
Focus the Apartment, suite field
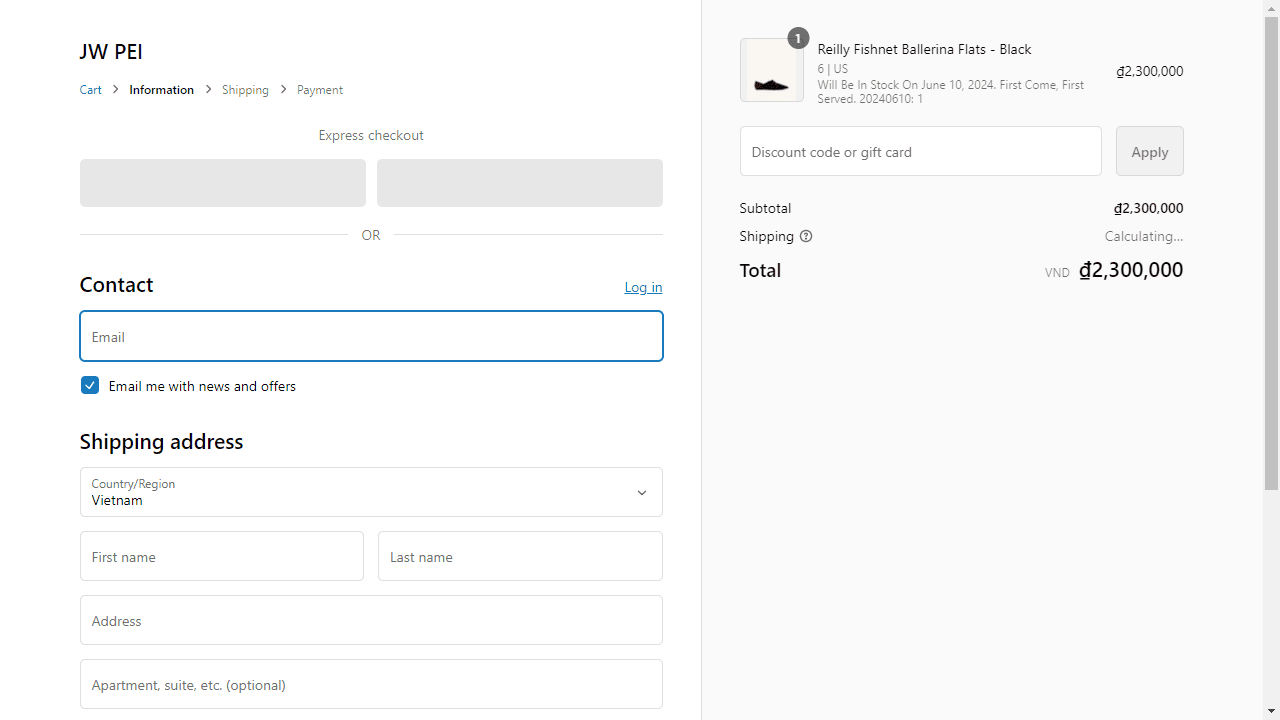(371, 684)
